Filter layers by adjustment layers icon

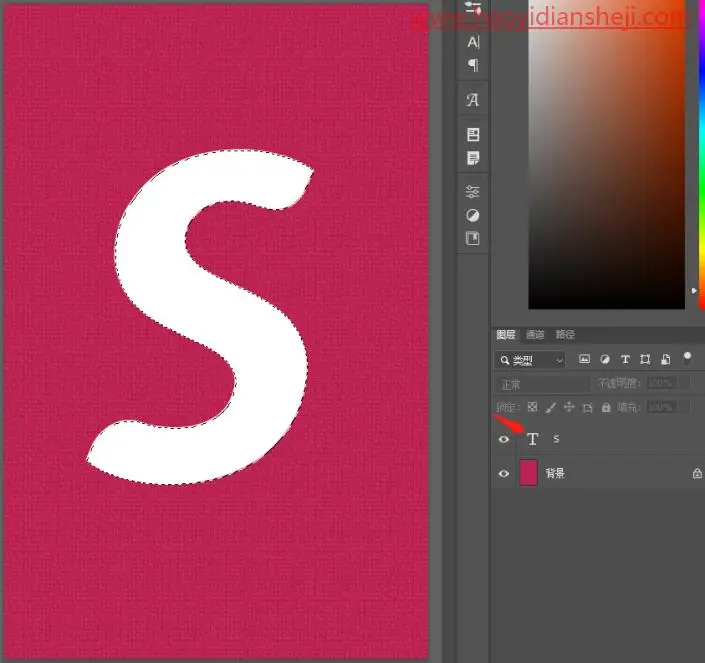point(605,359)
